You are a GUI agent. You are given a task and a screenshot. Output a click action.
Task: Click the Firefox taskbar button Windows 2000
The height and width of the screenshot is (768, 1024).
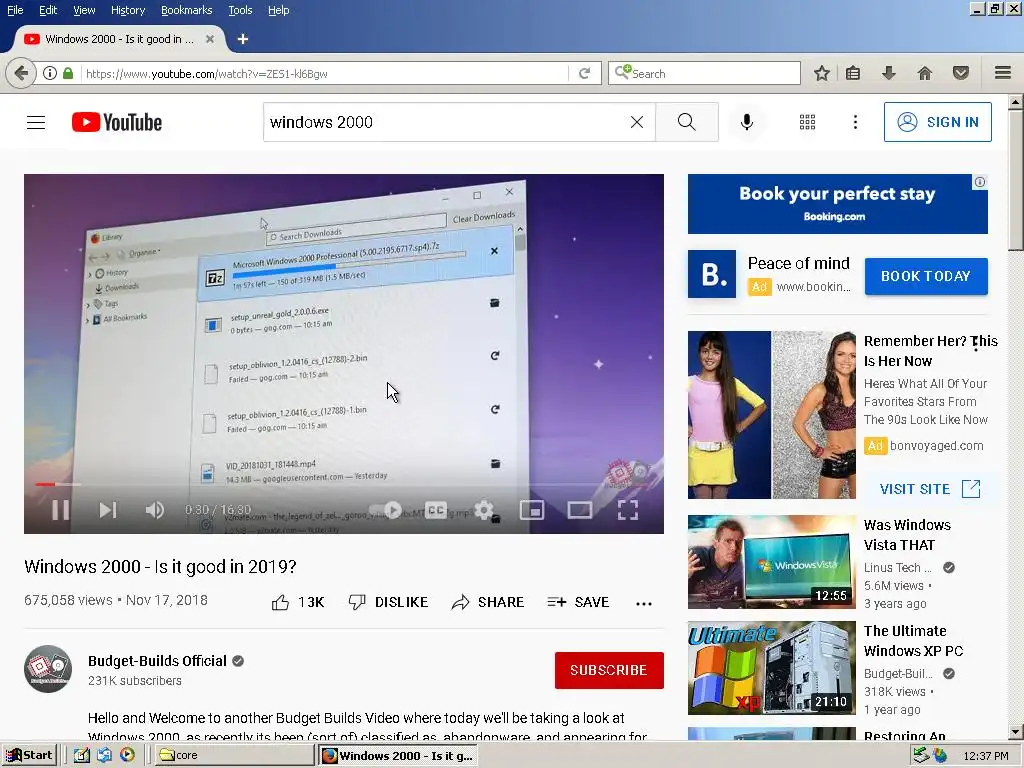click(398, 756)
